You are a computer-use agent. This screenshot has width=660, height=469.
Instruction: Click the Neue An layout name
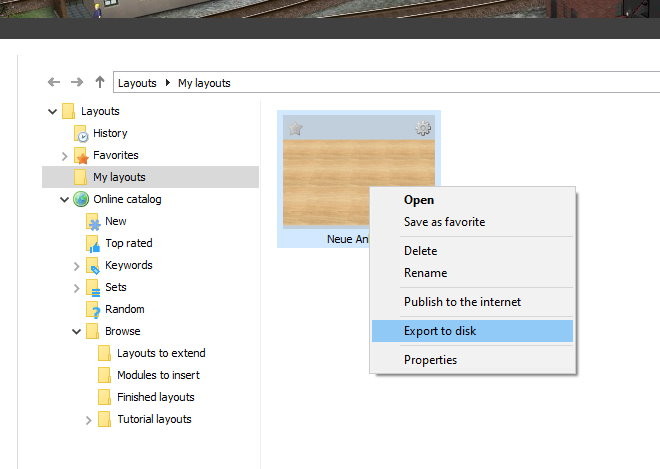coord(348,239)
